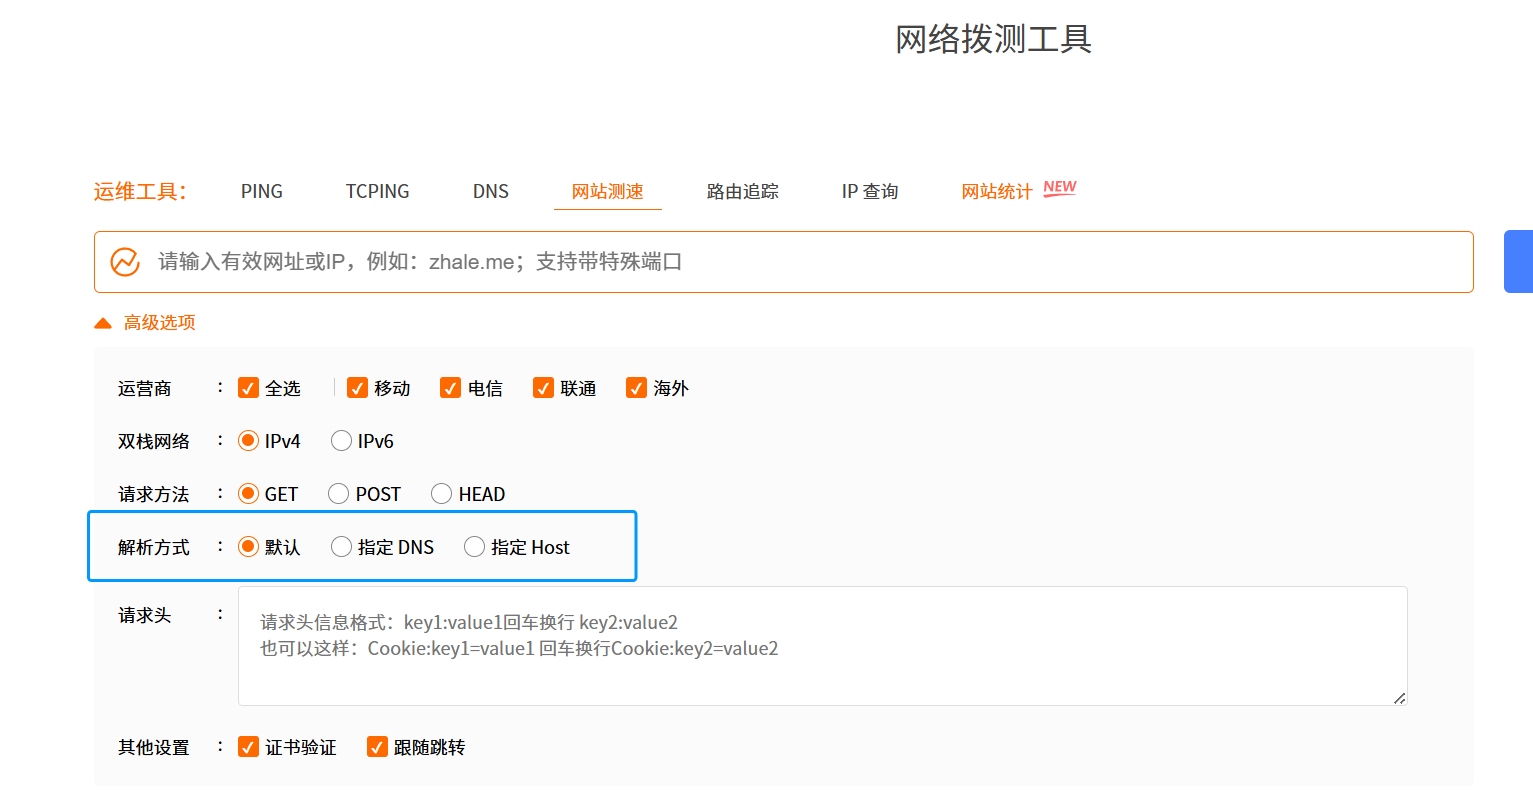This screenshot has height=798, width=1533.
Task: Disable the 海外 checkbox
Action: 636,388
